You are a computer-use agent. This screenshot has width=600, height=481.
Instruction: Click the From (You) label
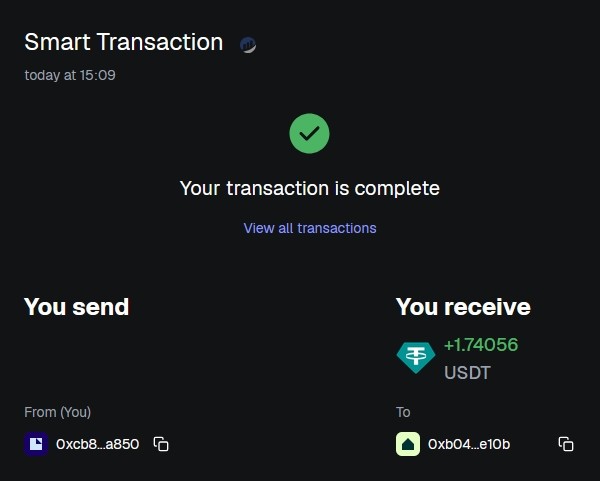(57, 412)
